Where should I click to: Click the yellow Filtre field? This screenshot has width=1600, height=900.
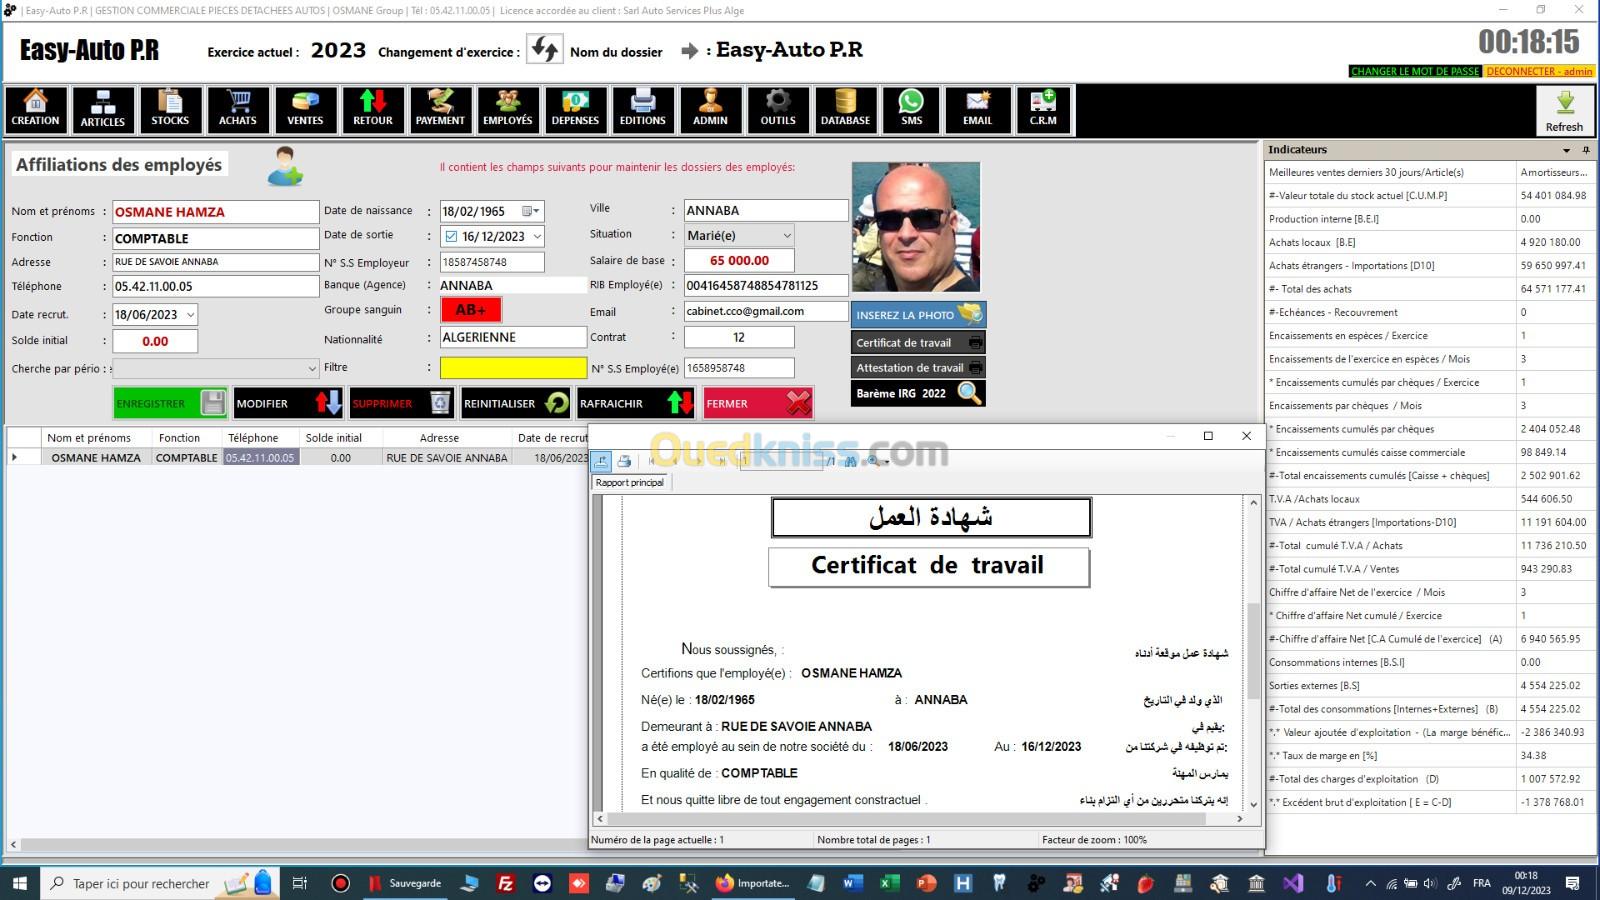(513, 368)
